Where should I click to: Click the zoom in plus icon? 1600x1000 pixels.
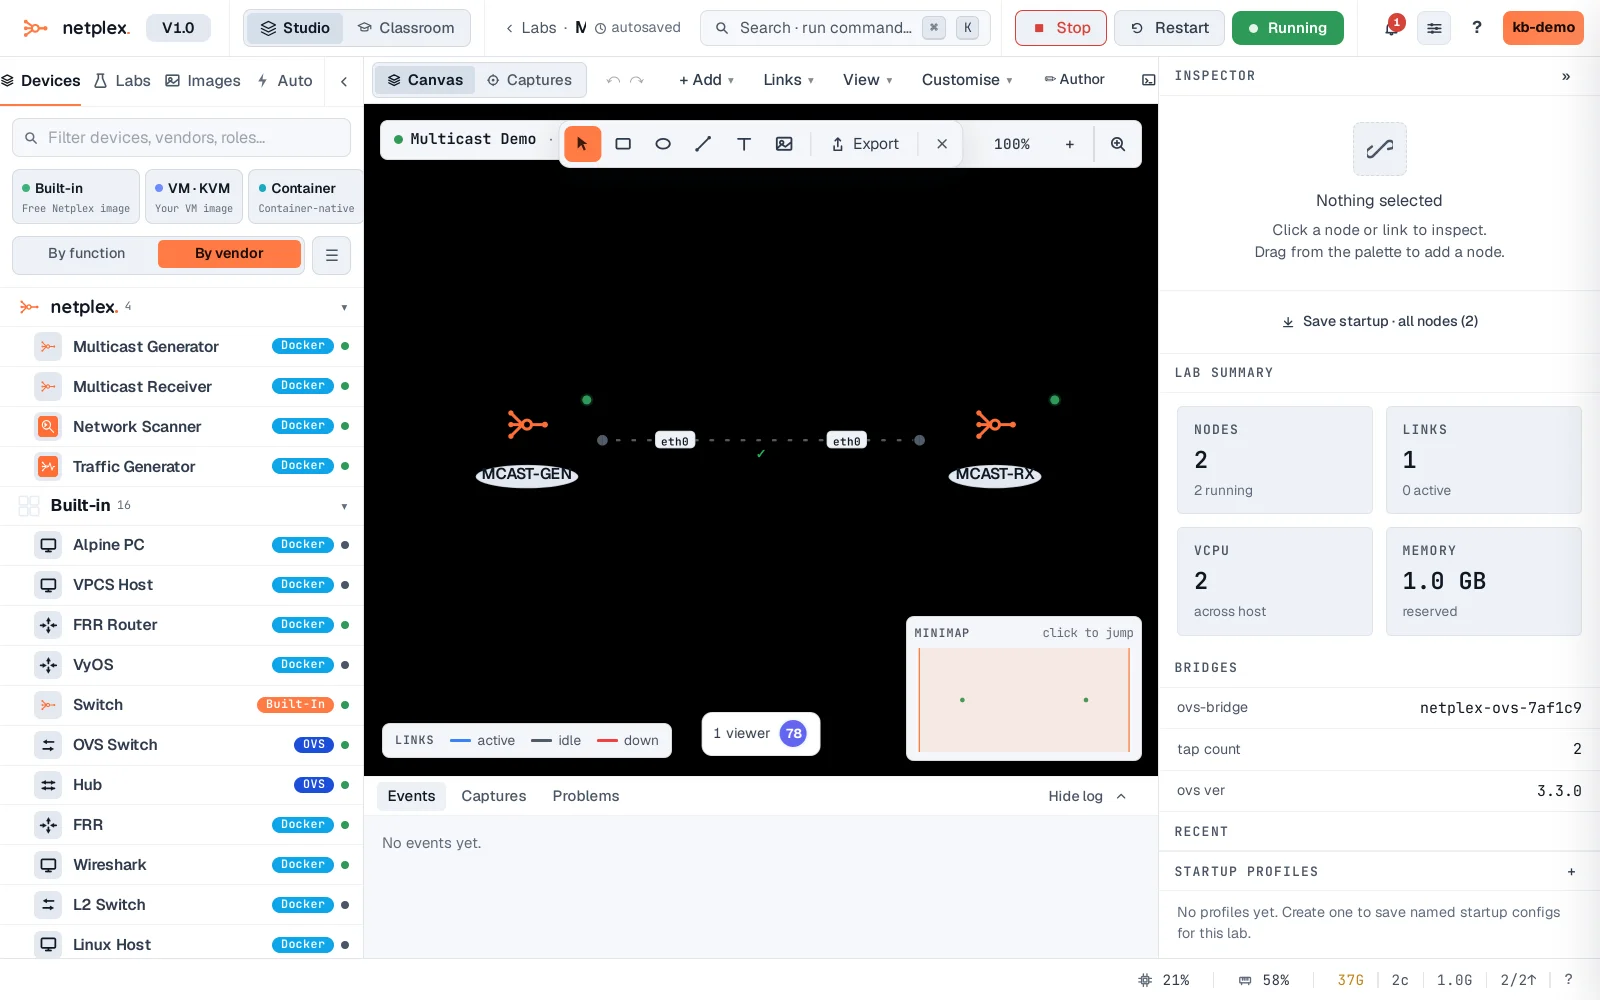tap(1070, 144)
